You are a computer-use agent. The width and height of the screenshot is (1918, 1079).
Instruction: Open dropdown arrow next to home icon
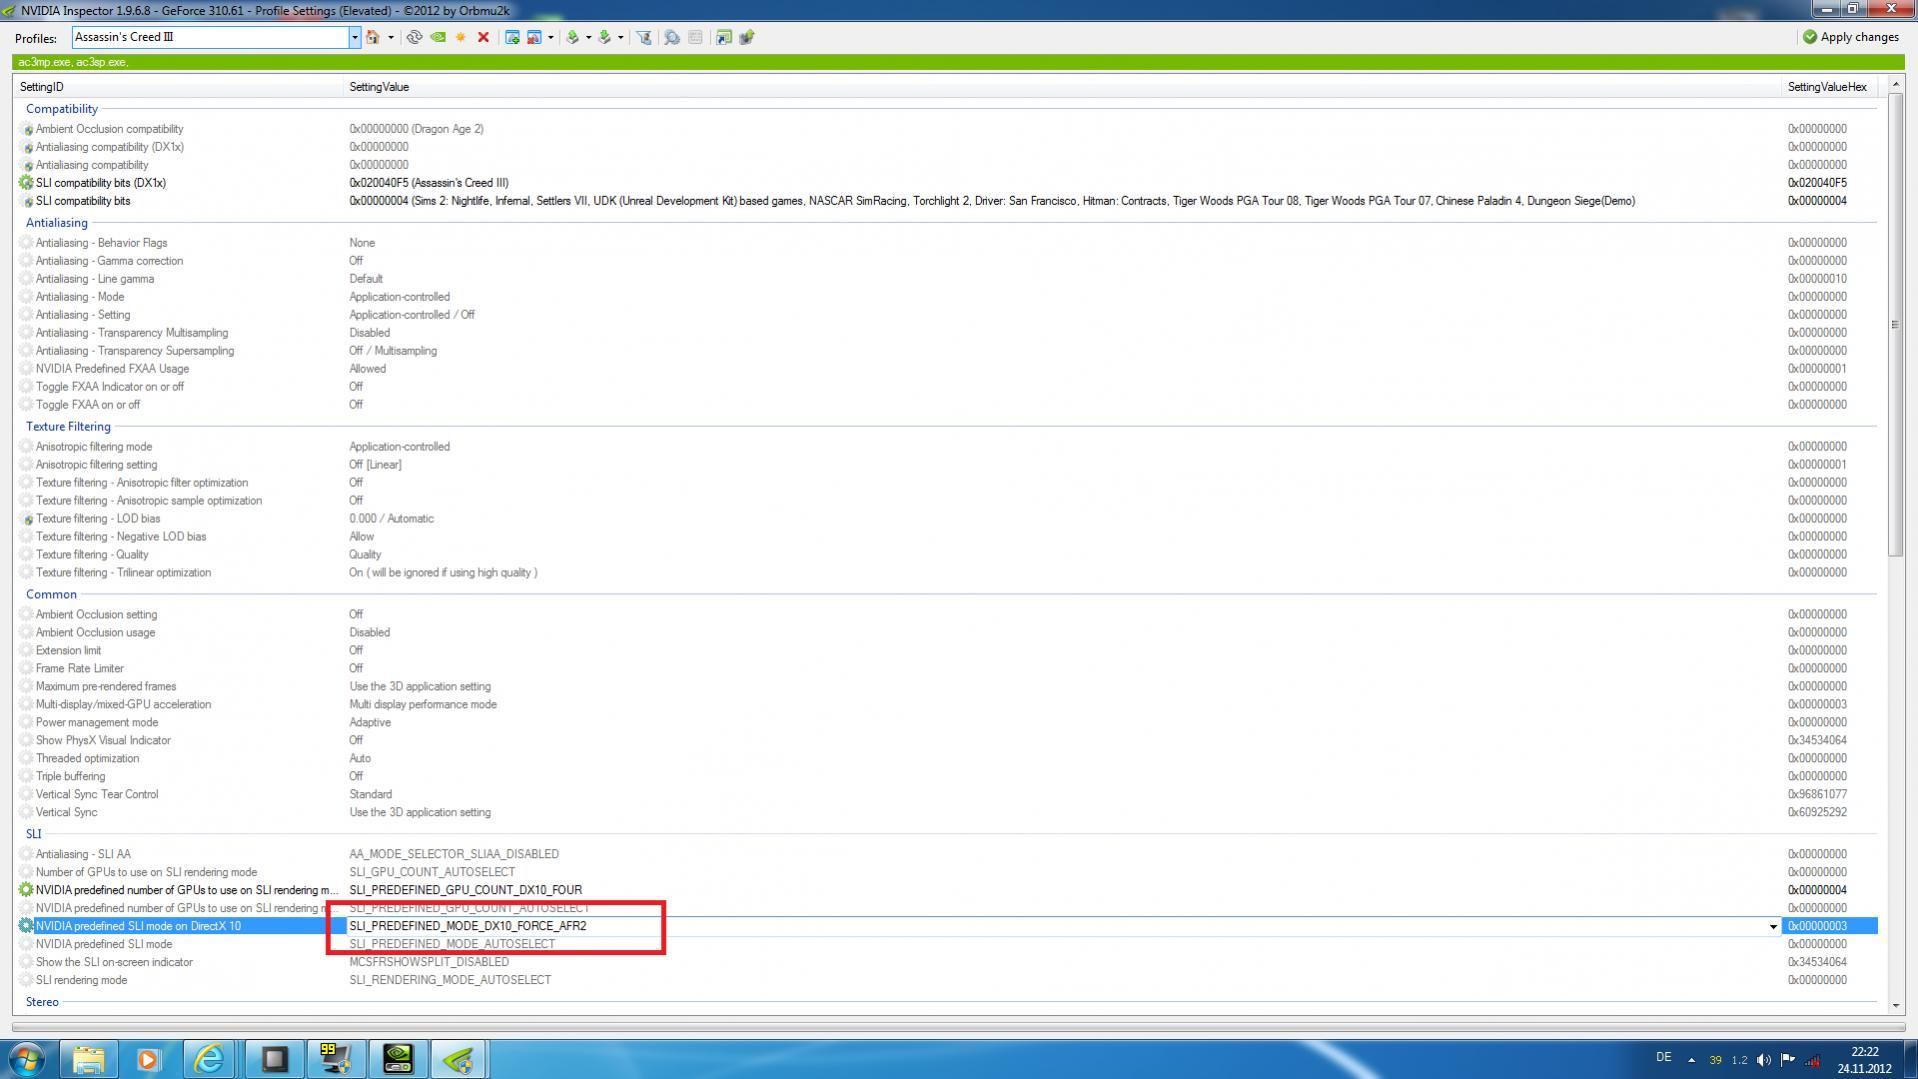tap(390, 37)
